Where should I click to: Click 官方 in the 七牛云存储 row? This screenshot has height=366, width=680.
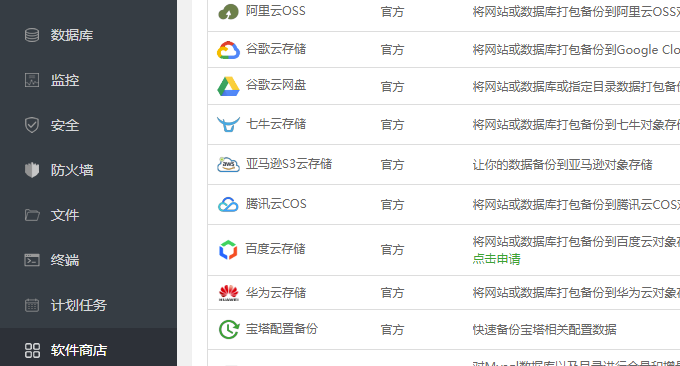coord(392,125)
